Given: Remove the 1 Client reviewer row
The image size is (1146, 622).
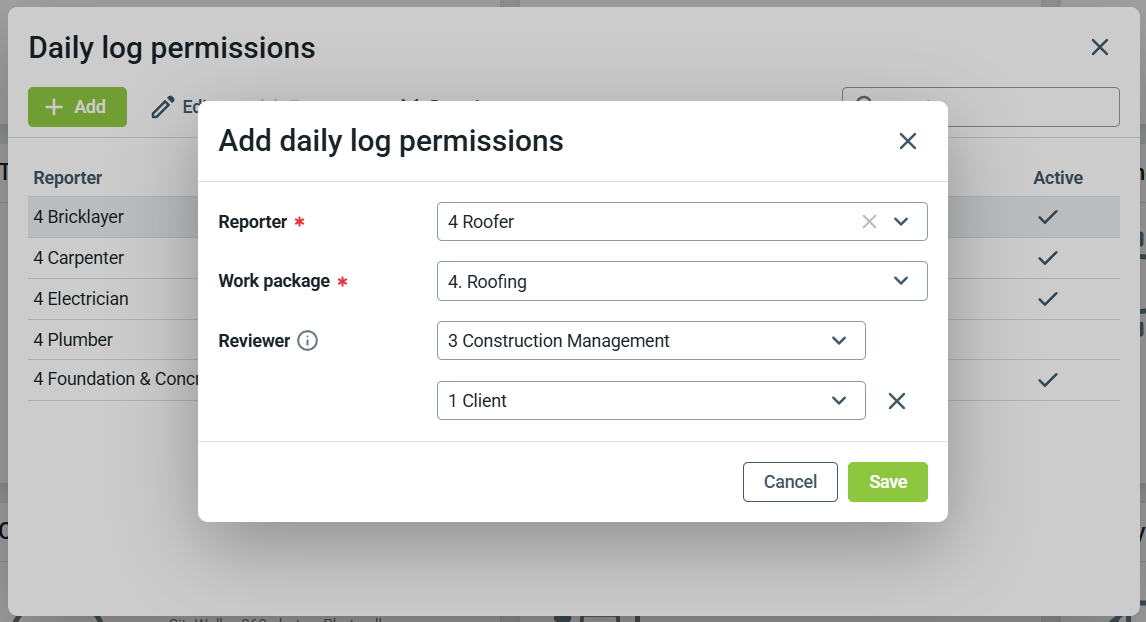Looking at the screenshot, I should pos(897,401).
